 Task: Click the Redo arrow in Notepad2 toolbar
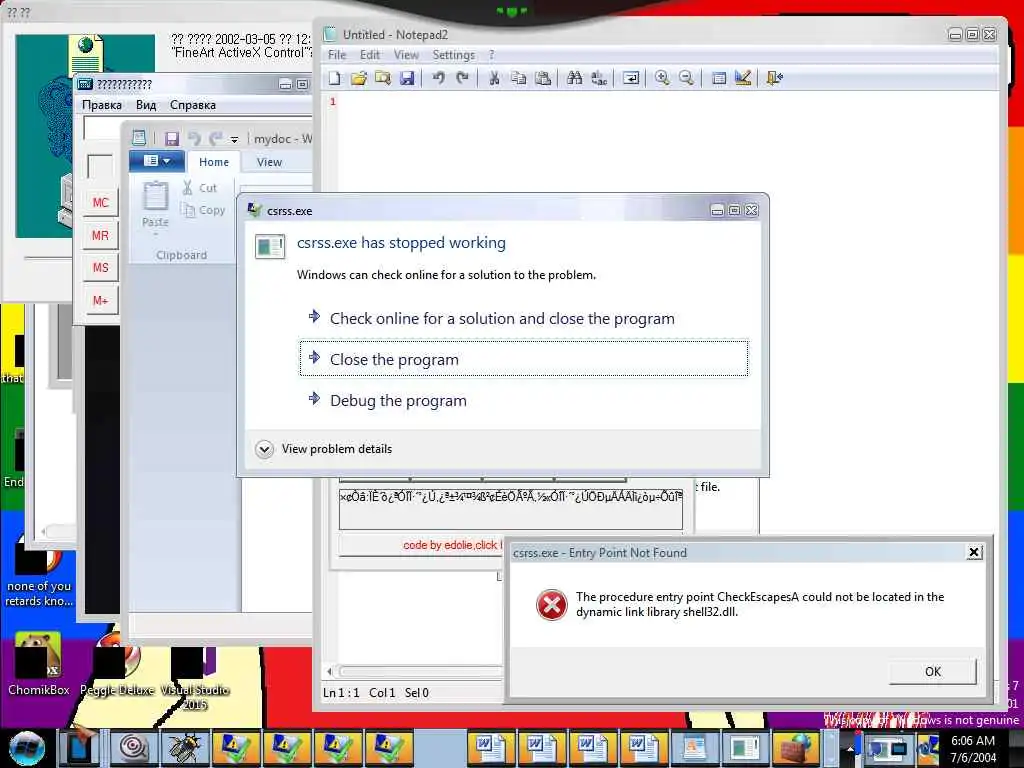[x=462, y=78]
